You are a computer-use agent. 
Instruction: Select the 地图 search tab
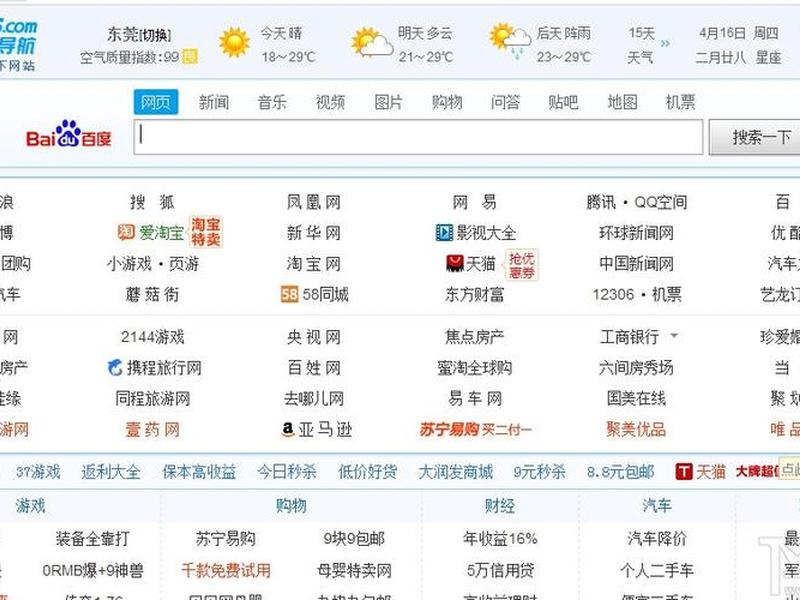(x=622, y=102)
